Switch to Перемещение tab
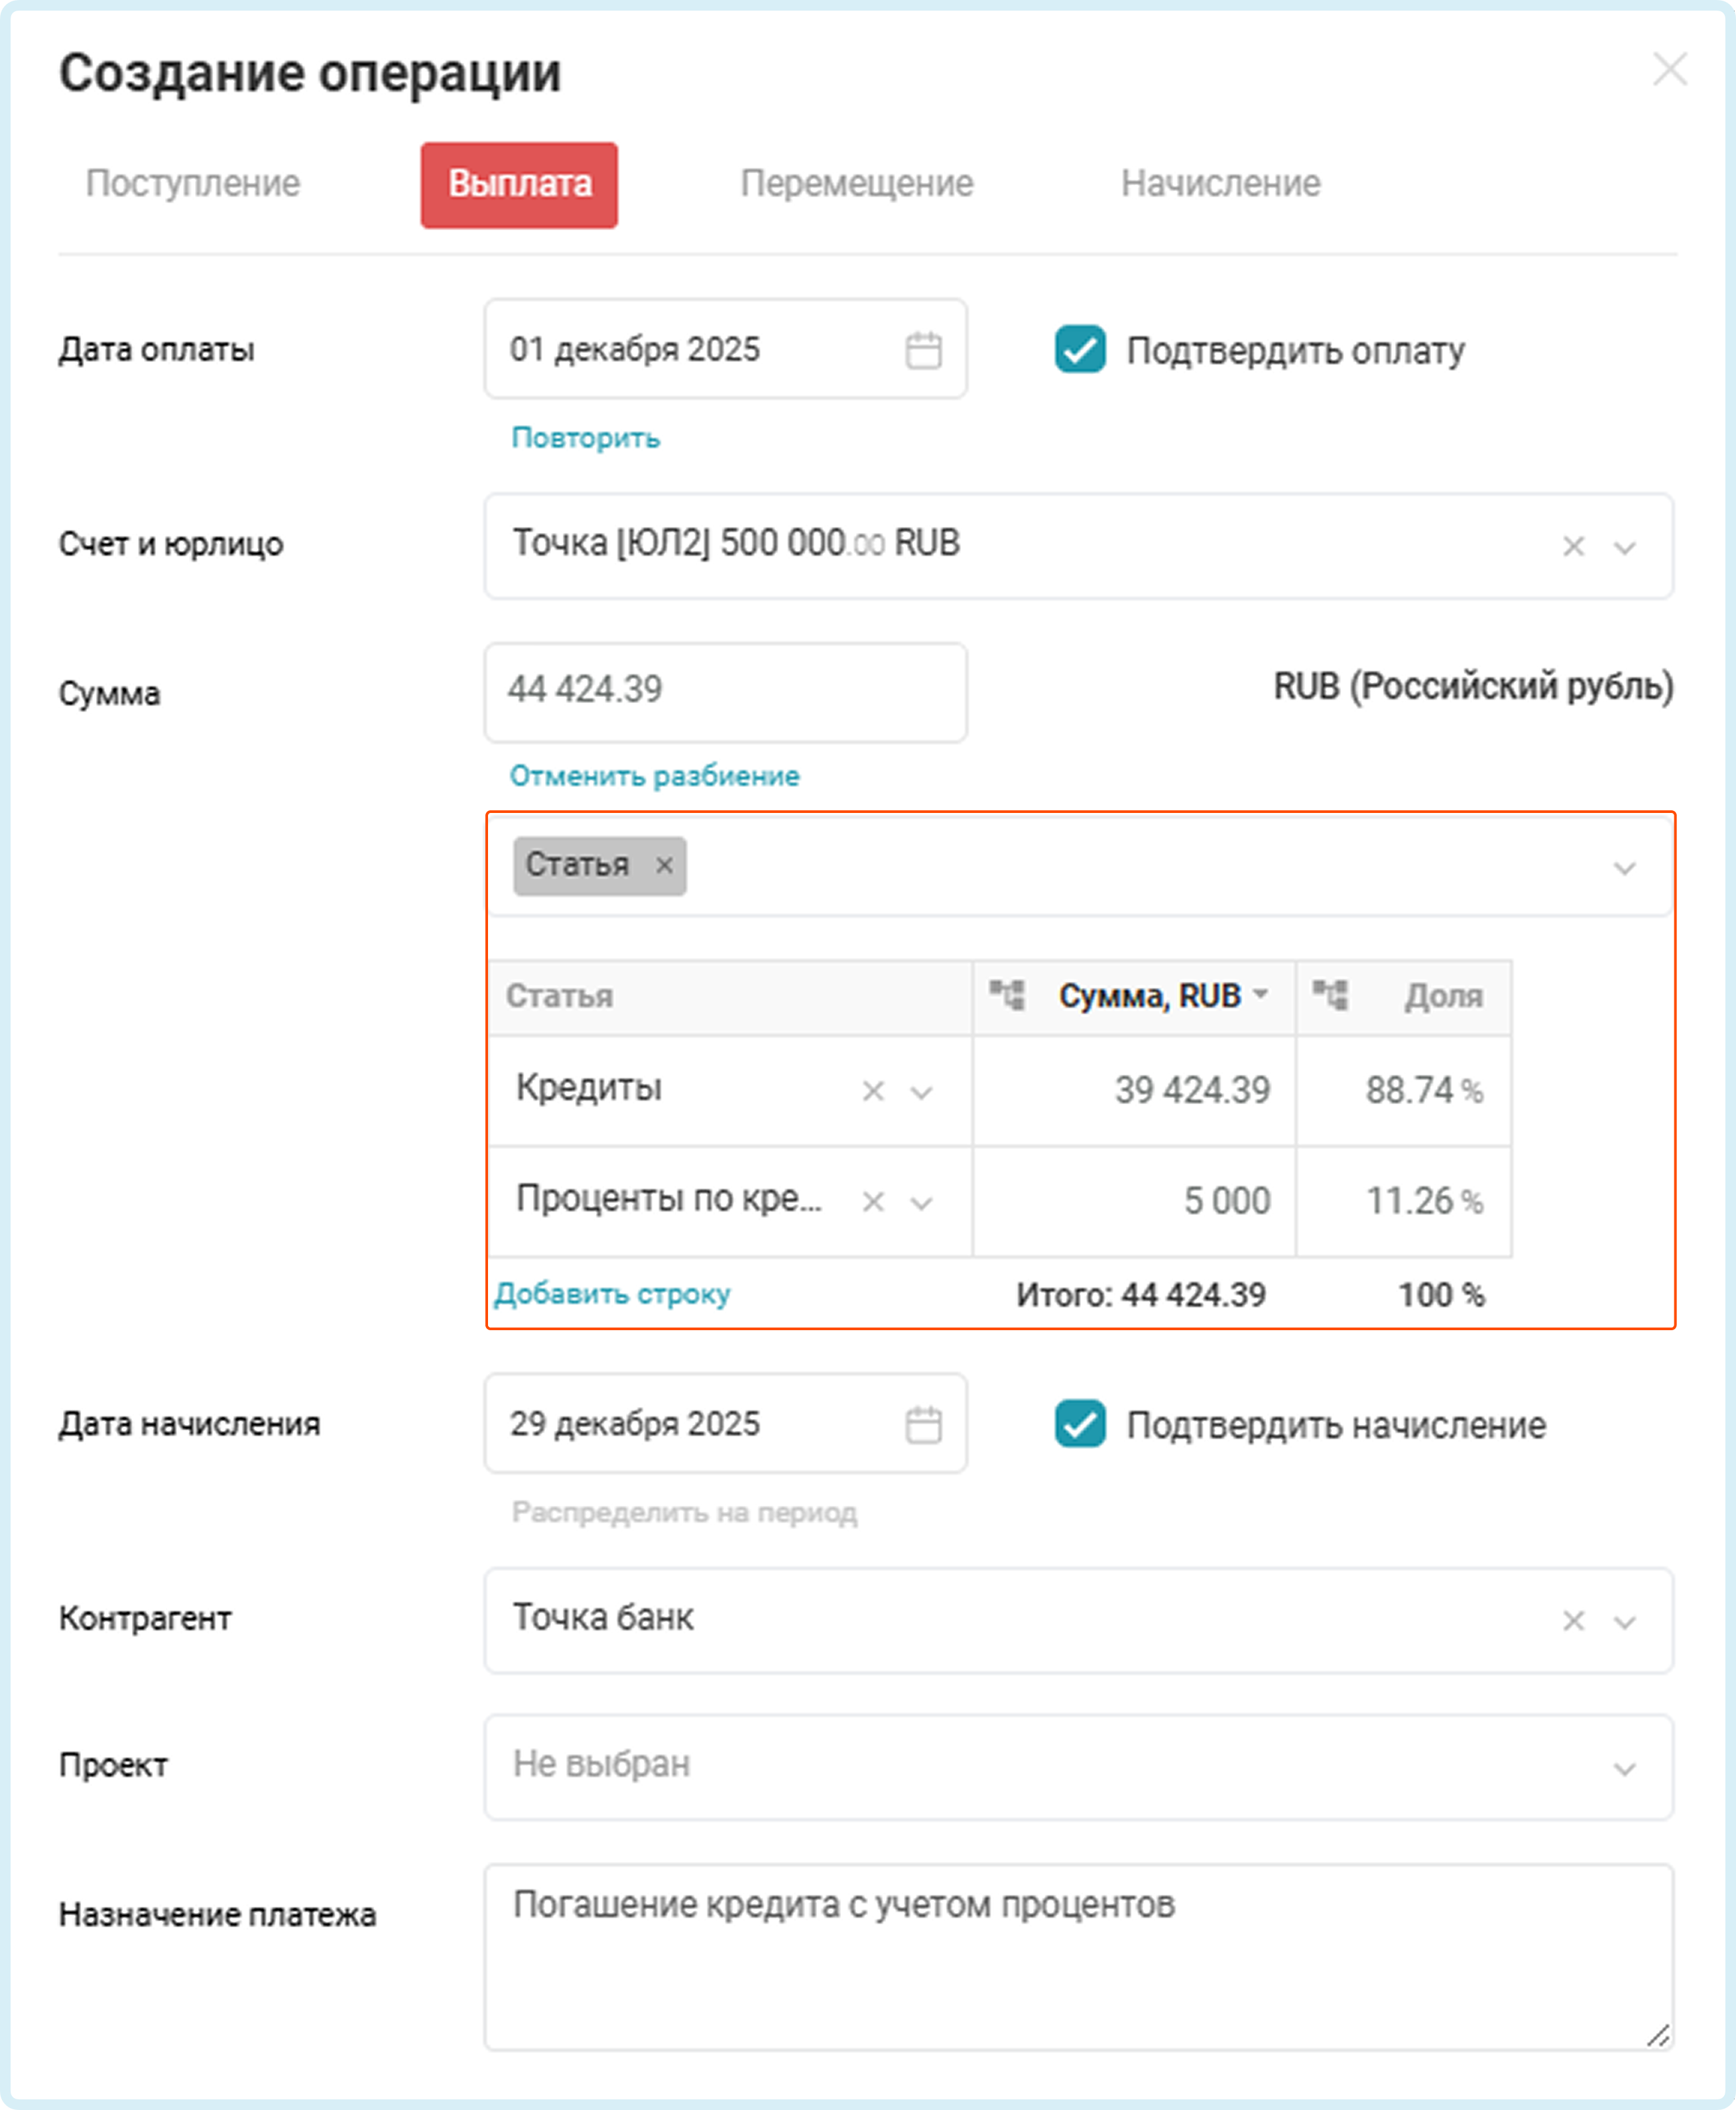The height and width of the screenshot is (2110, 1736). click(856, 184)
